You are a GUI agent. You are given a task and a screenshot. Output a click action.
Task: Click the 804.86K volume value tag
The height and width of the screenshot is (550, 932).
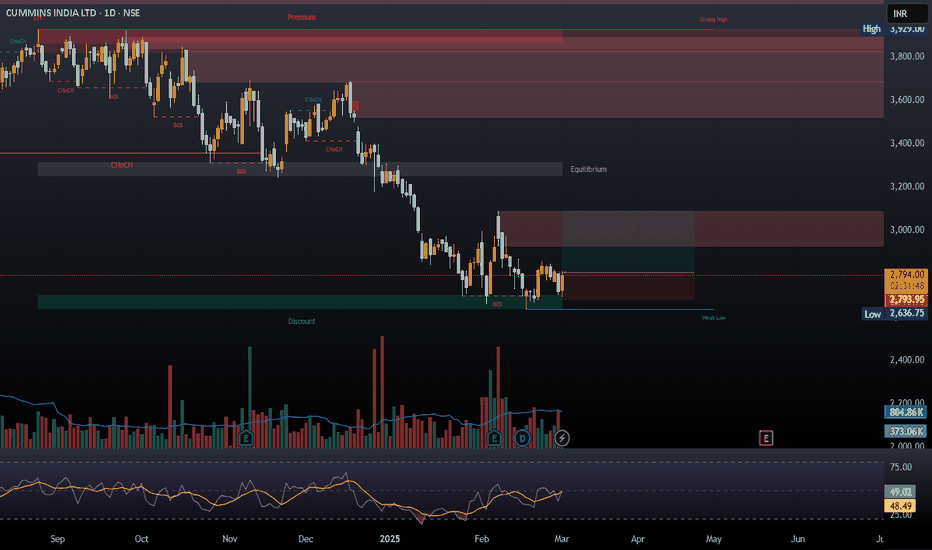point(907,412)
